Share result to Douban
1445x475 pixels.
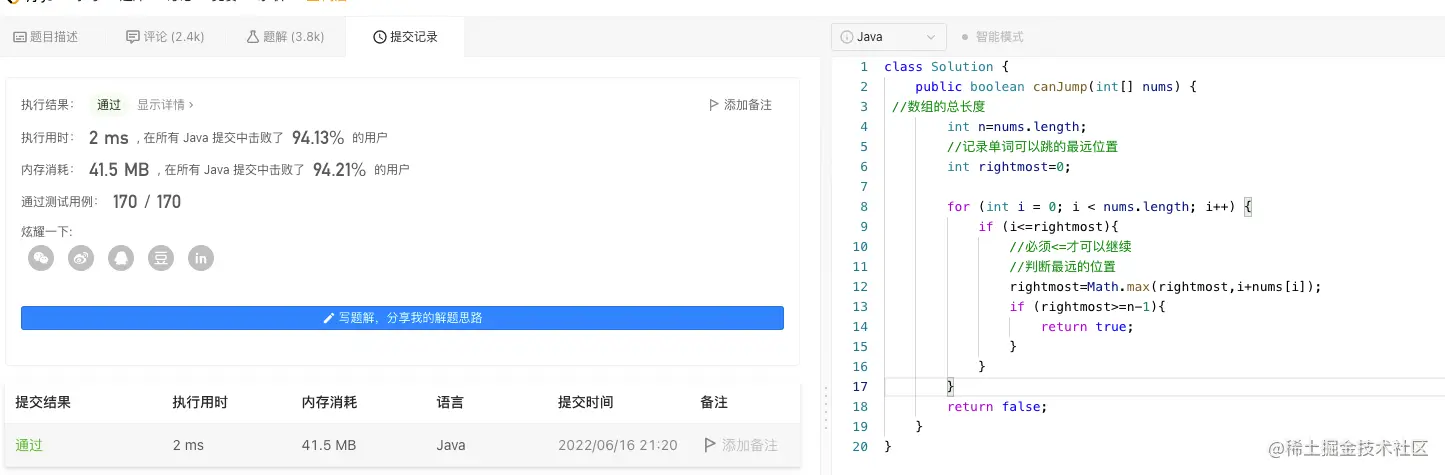161,258
